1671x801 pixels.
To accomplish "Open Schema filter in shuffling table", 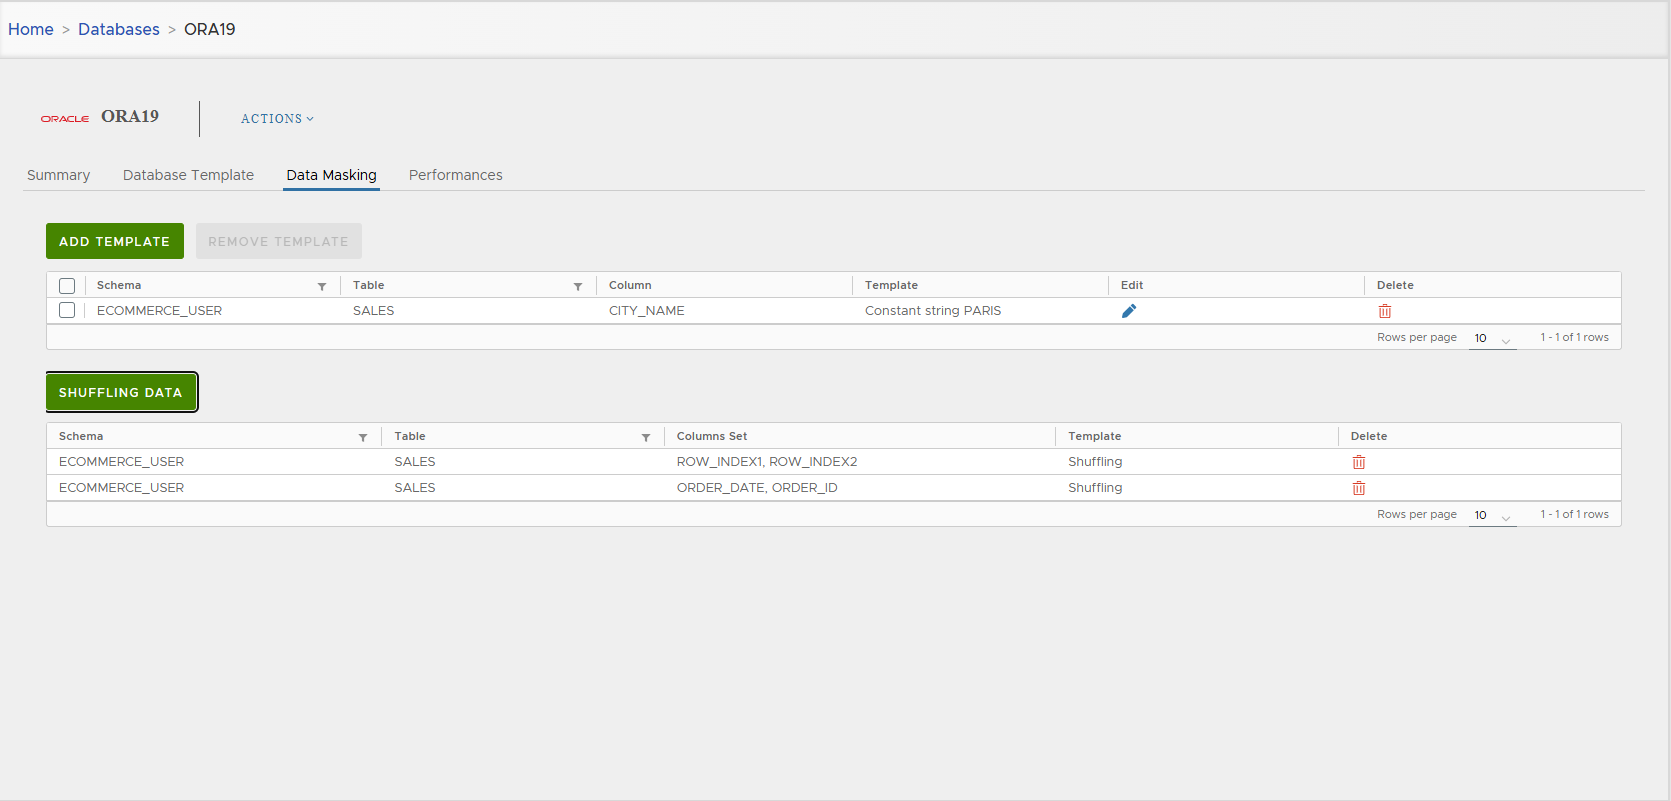I will coord(363,437).
